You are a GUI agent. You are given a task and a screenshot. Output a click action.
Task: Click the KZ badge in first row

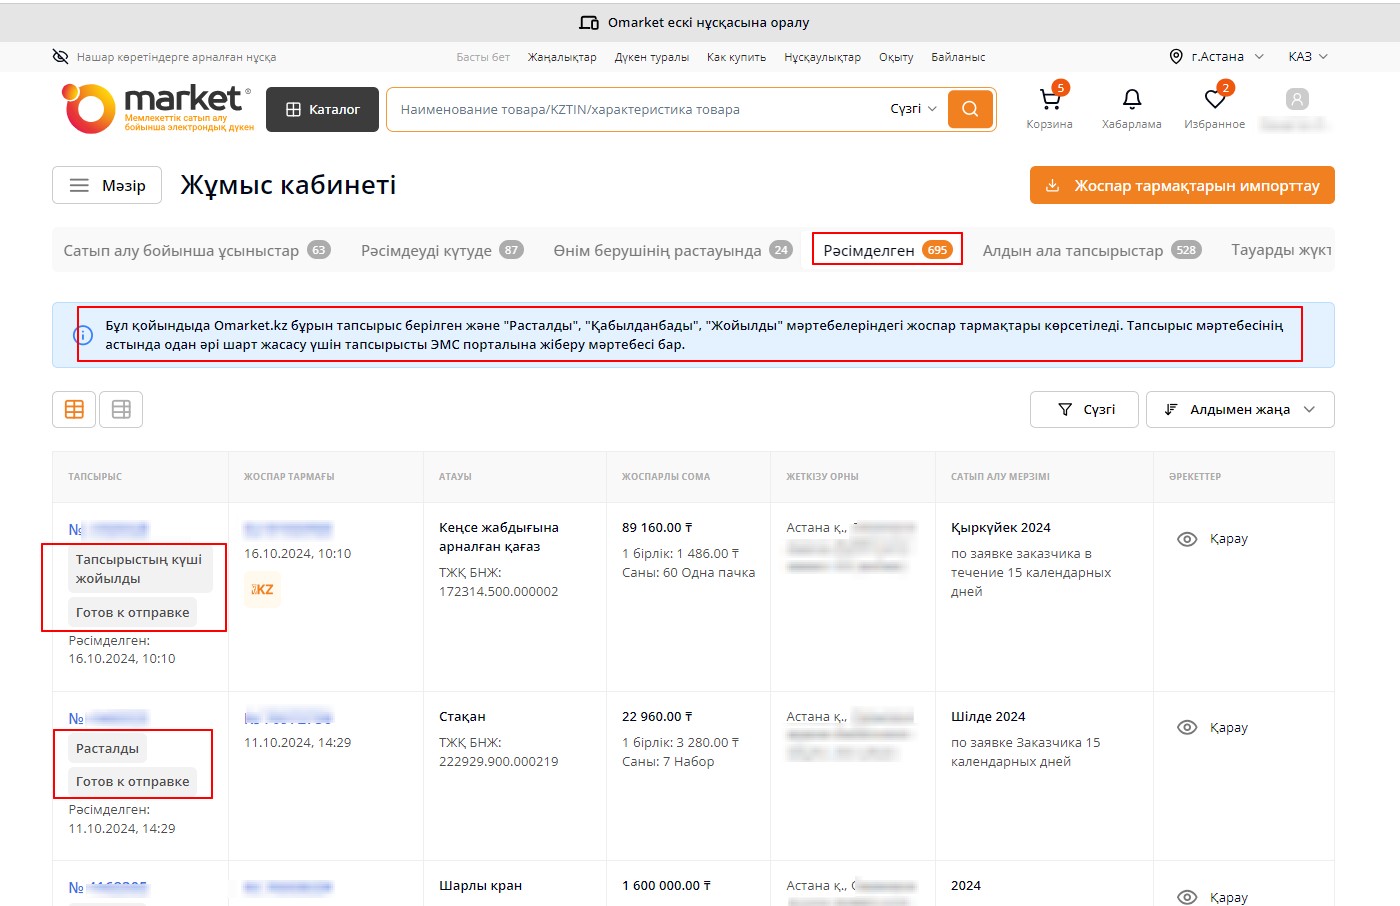[x=262, y=589]
